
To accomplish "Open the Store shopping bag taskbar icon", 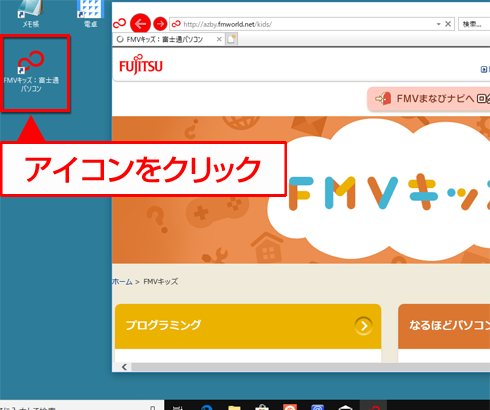I will coord(262,407).
